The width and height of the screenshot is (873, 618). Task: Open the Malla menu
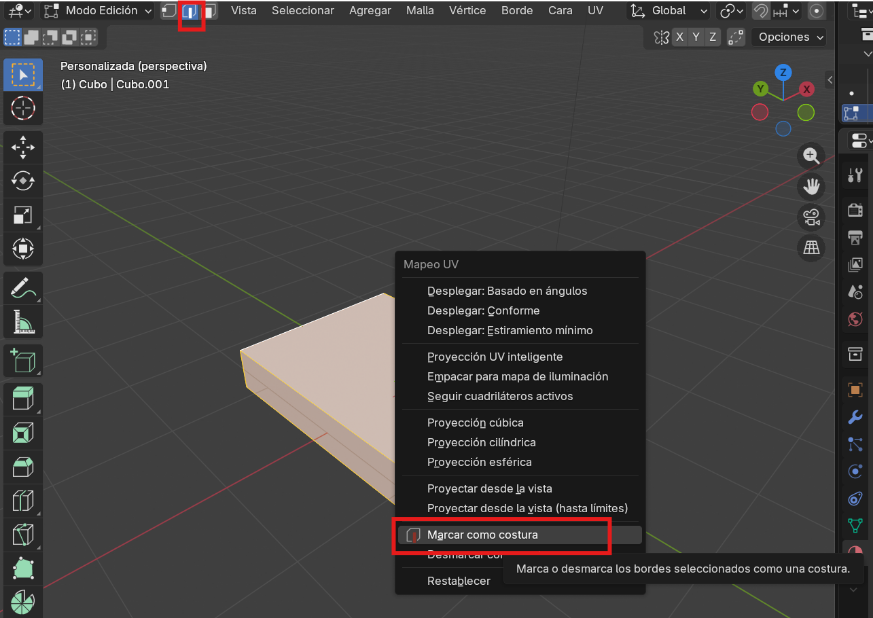point(420,11)
